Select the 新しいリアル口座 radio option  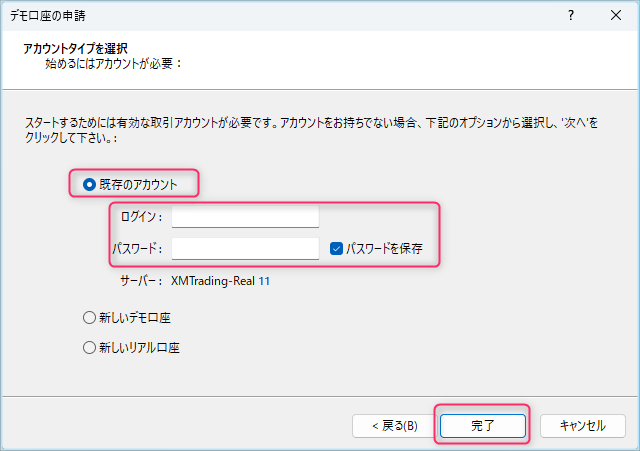point(89,348)
